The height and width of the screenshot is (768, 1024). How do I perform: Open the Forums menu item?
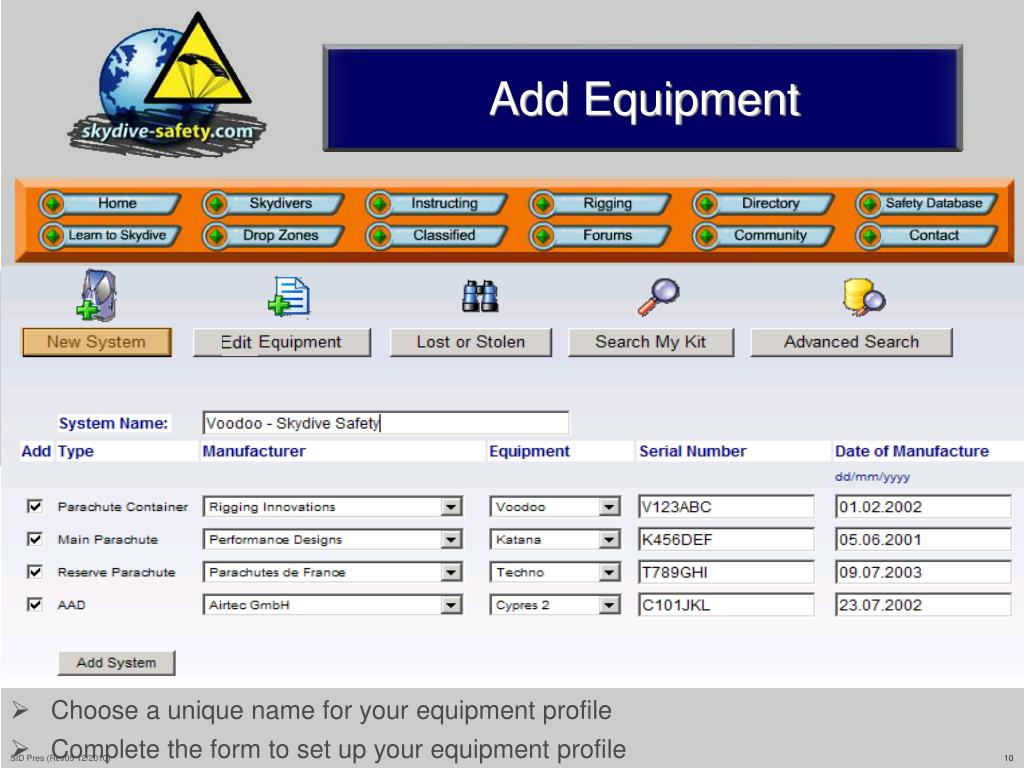[x=601, y=235]
